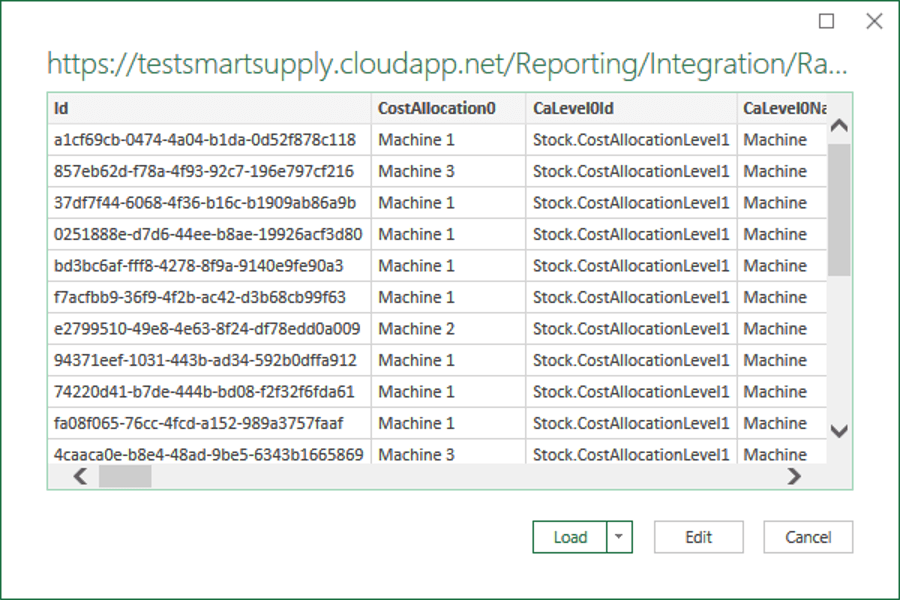900x600 pixels.
Task: Click the vertical scrollbar thumb
Action: 839,210
